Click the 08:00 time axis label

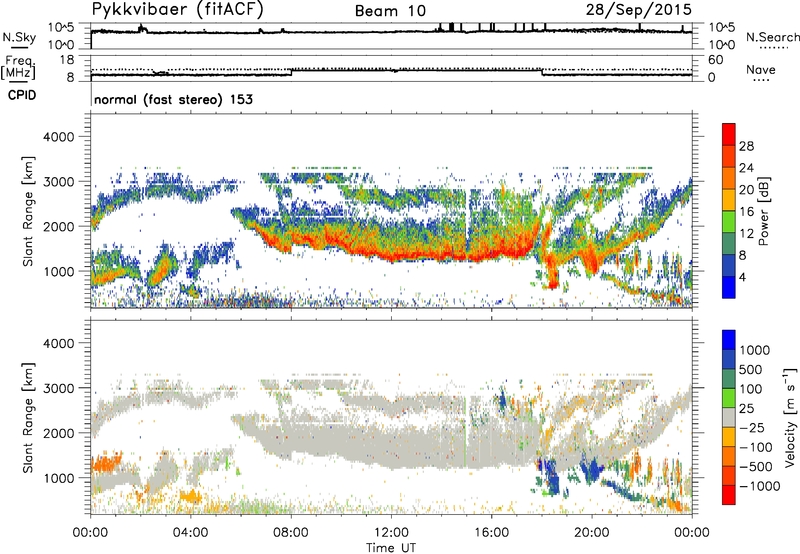pyautogui.click(x=291, y=533)
